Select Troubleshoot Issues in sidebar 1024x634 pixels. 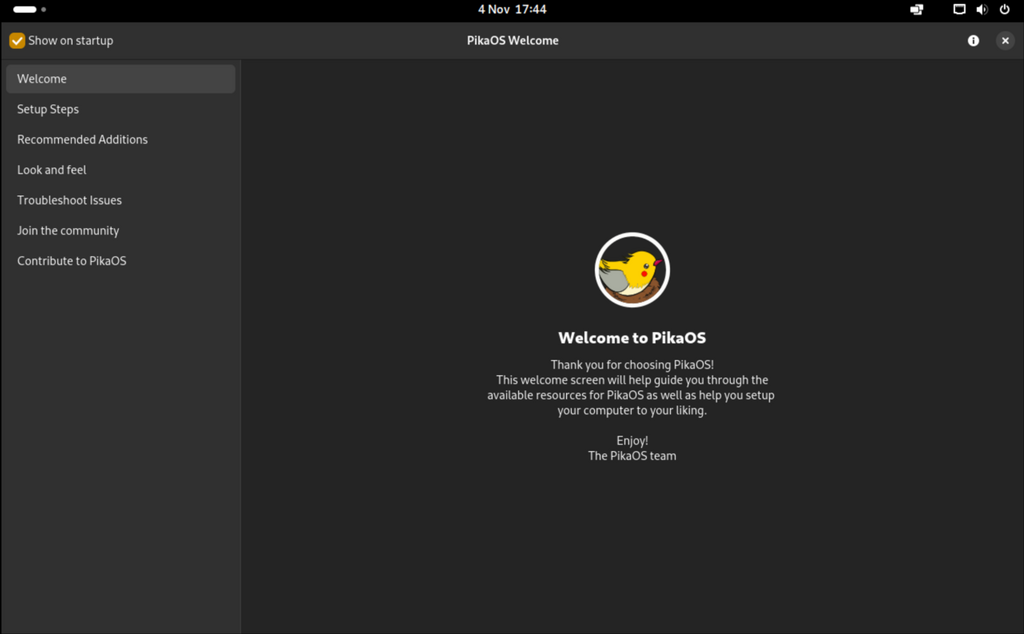click(121, 200)
